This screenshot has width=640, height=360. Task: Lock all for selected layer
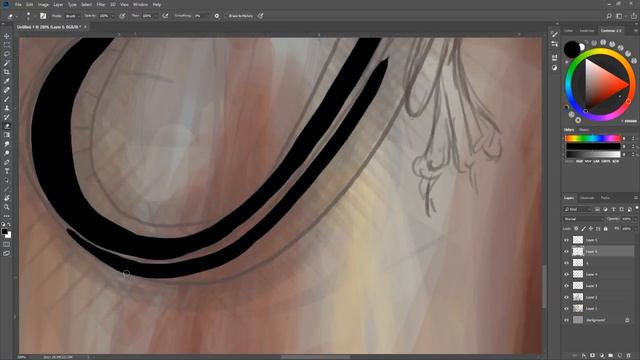pyautogui.click(x=606, y=229)
